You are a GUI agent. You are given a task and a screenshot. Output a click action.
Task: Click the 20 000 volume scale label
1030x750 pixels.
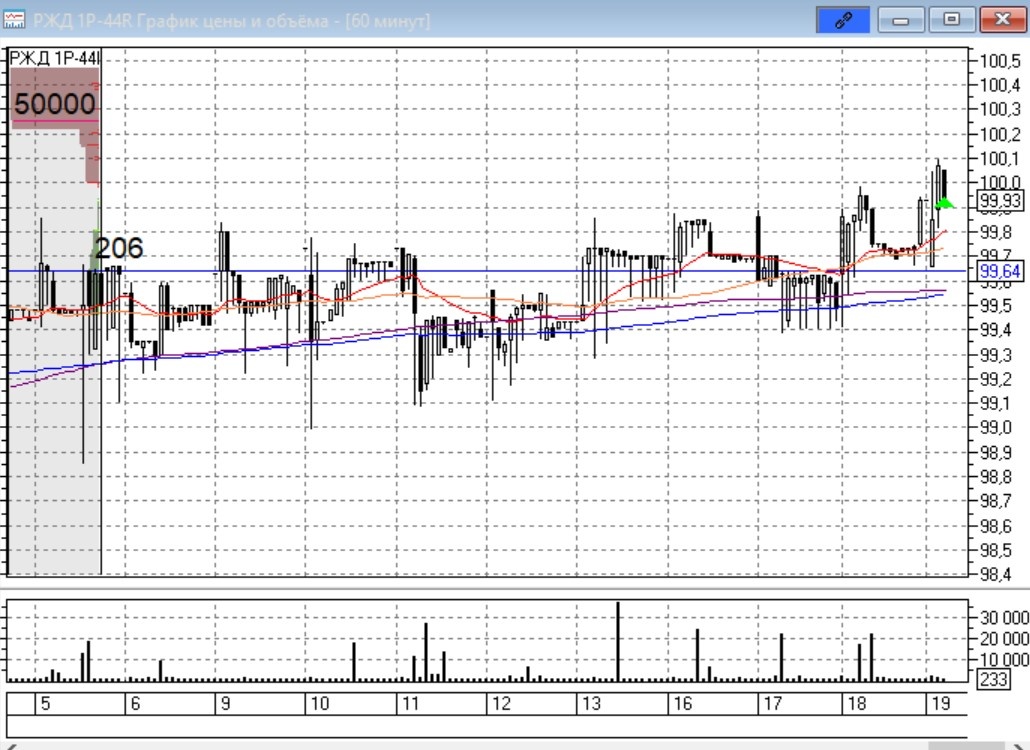[x=1004, y=638]
